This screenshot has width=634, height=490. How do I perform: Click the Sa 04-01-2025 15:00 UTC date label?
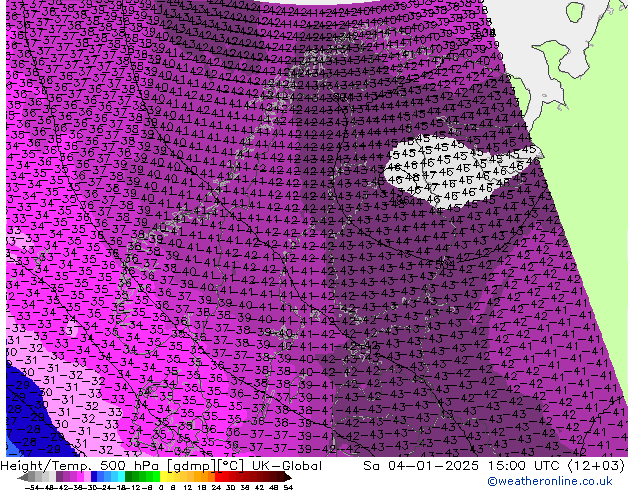point(464,466)
